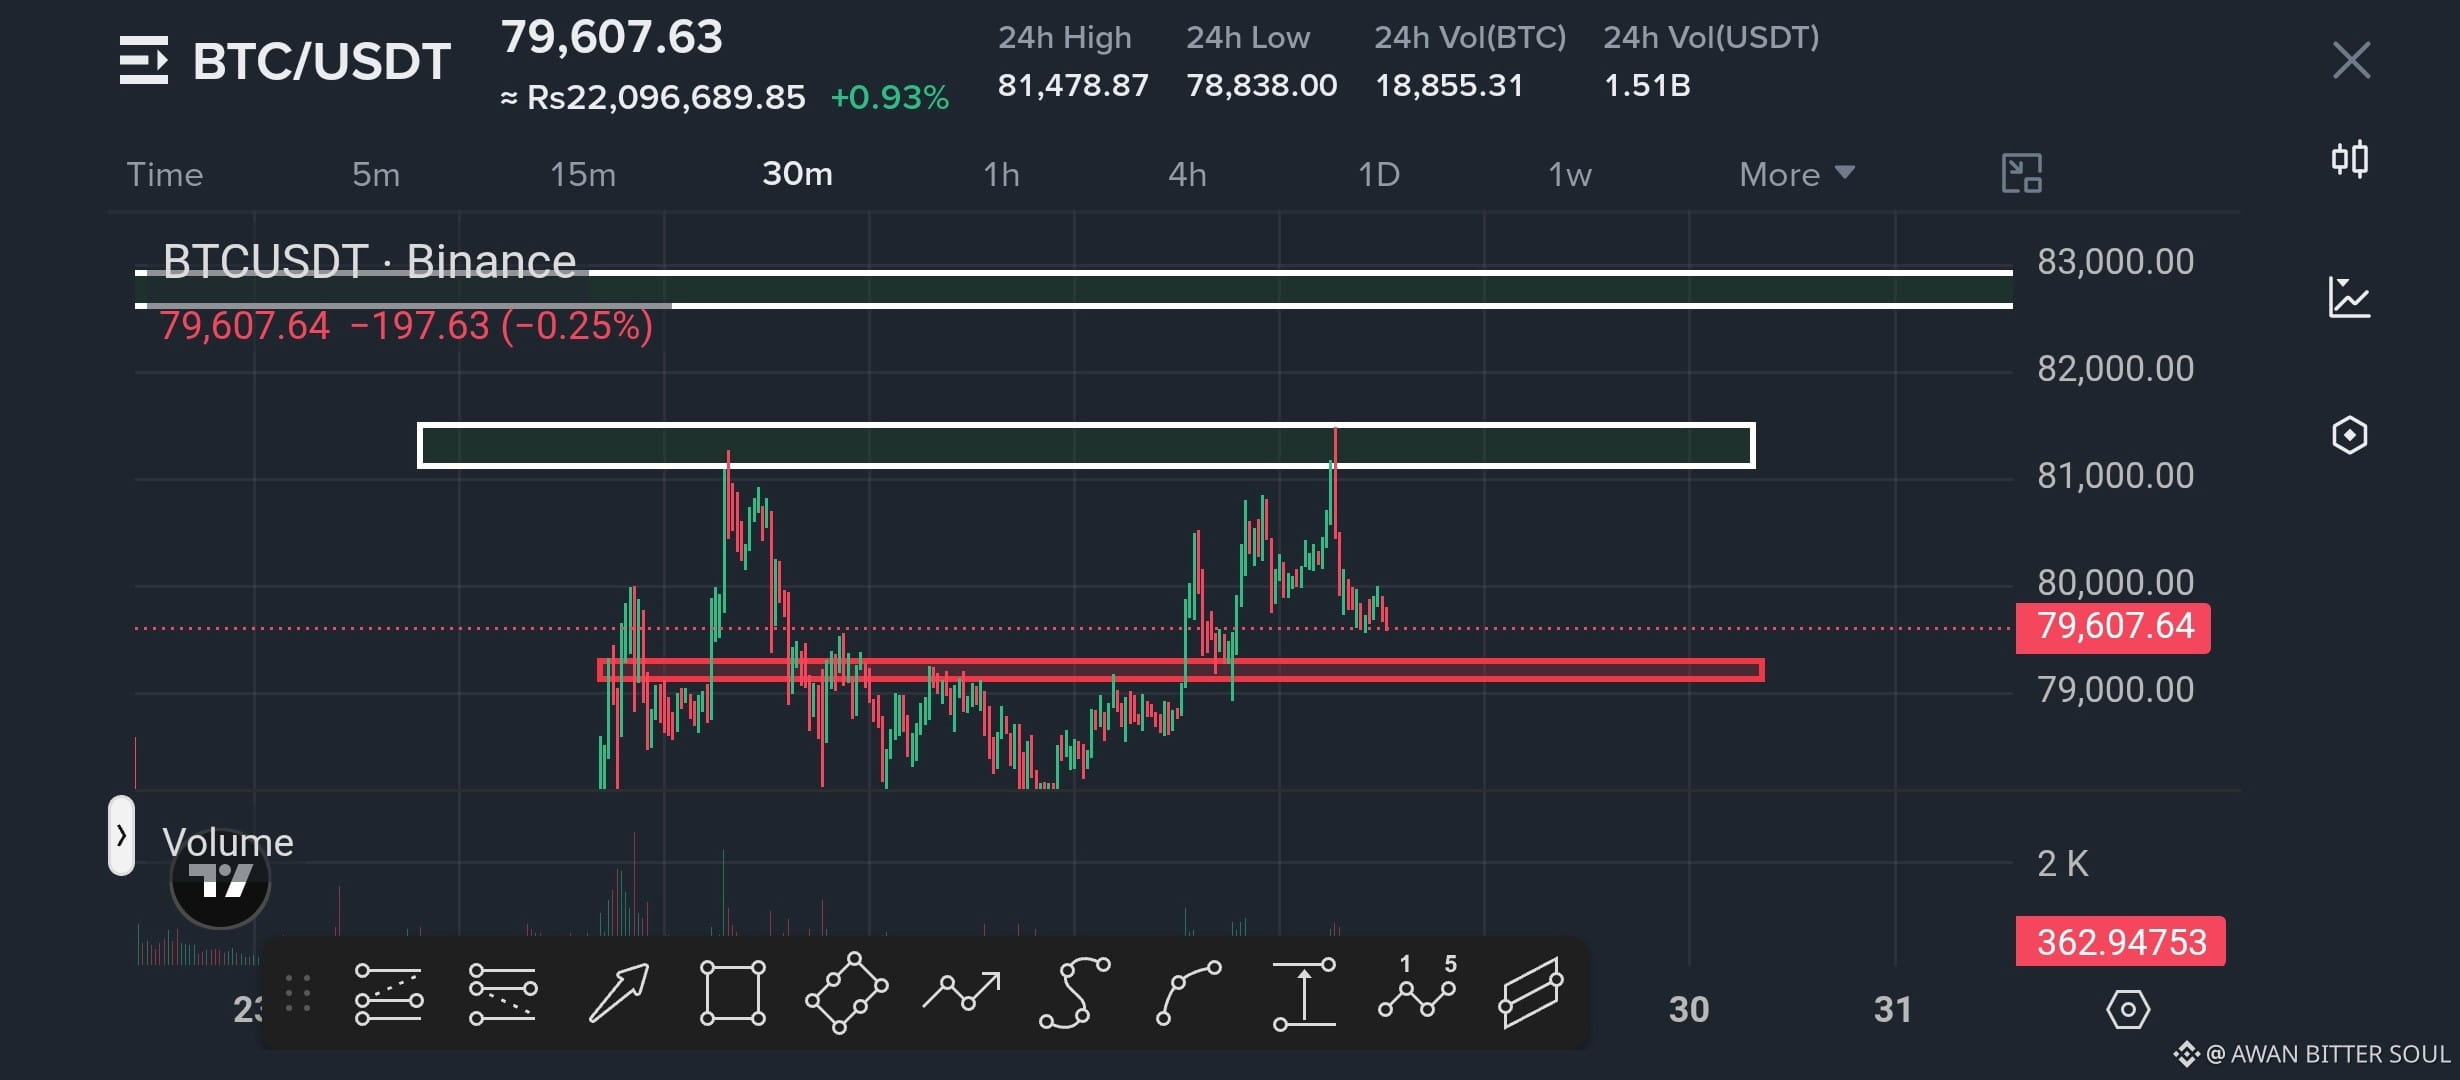Screen dimensions: 2460x1080
Task: Select the parallel channel drawing tool
Action: pyautogui.click(x=389, y=994)
